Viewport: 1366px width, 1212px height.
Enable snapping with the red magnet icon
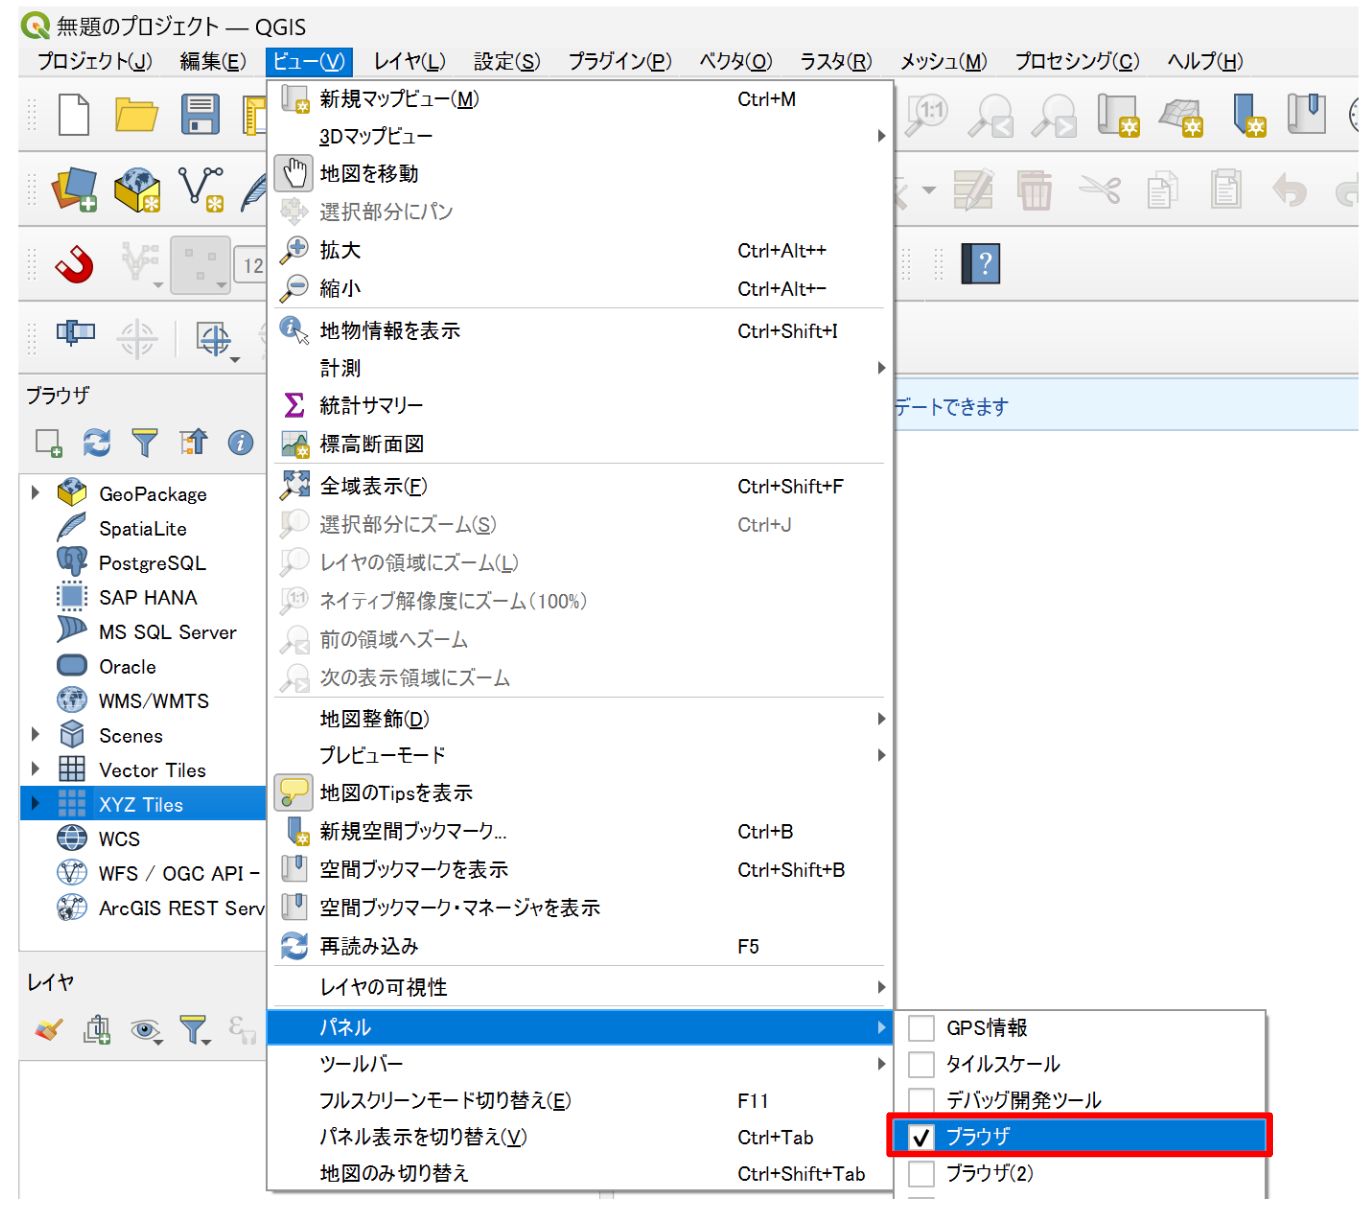tap(75, 264)
